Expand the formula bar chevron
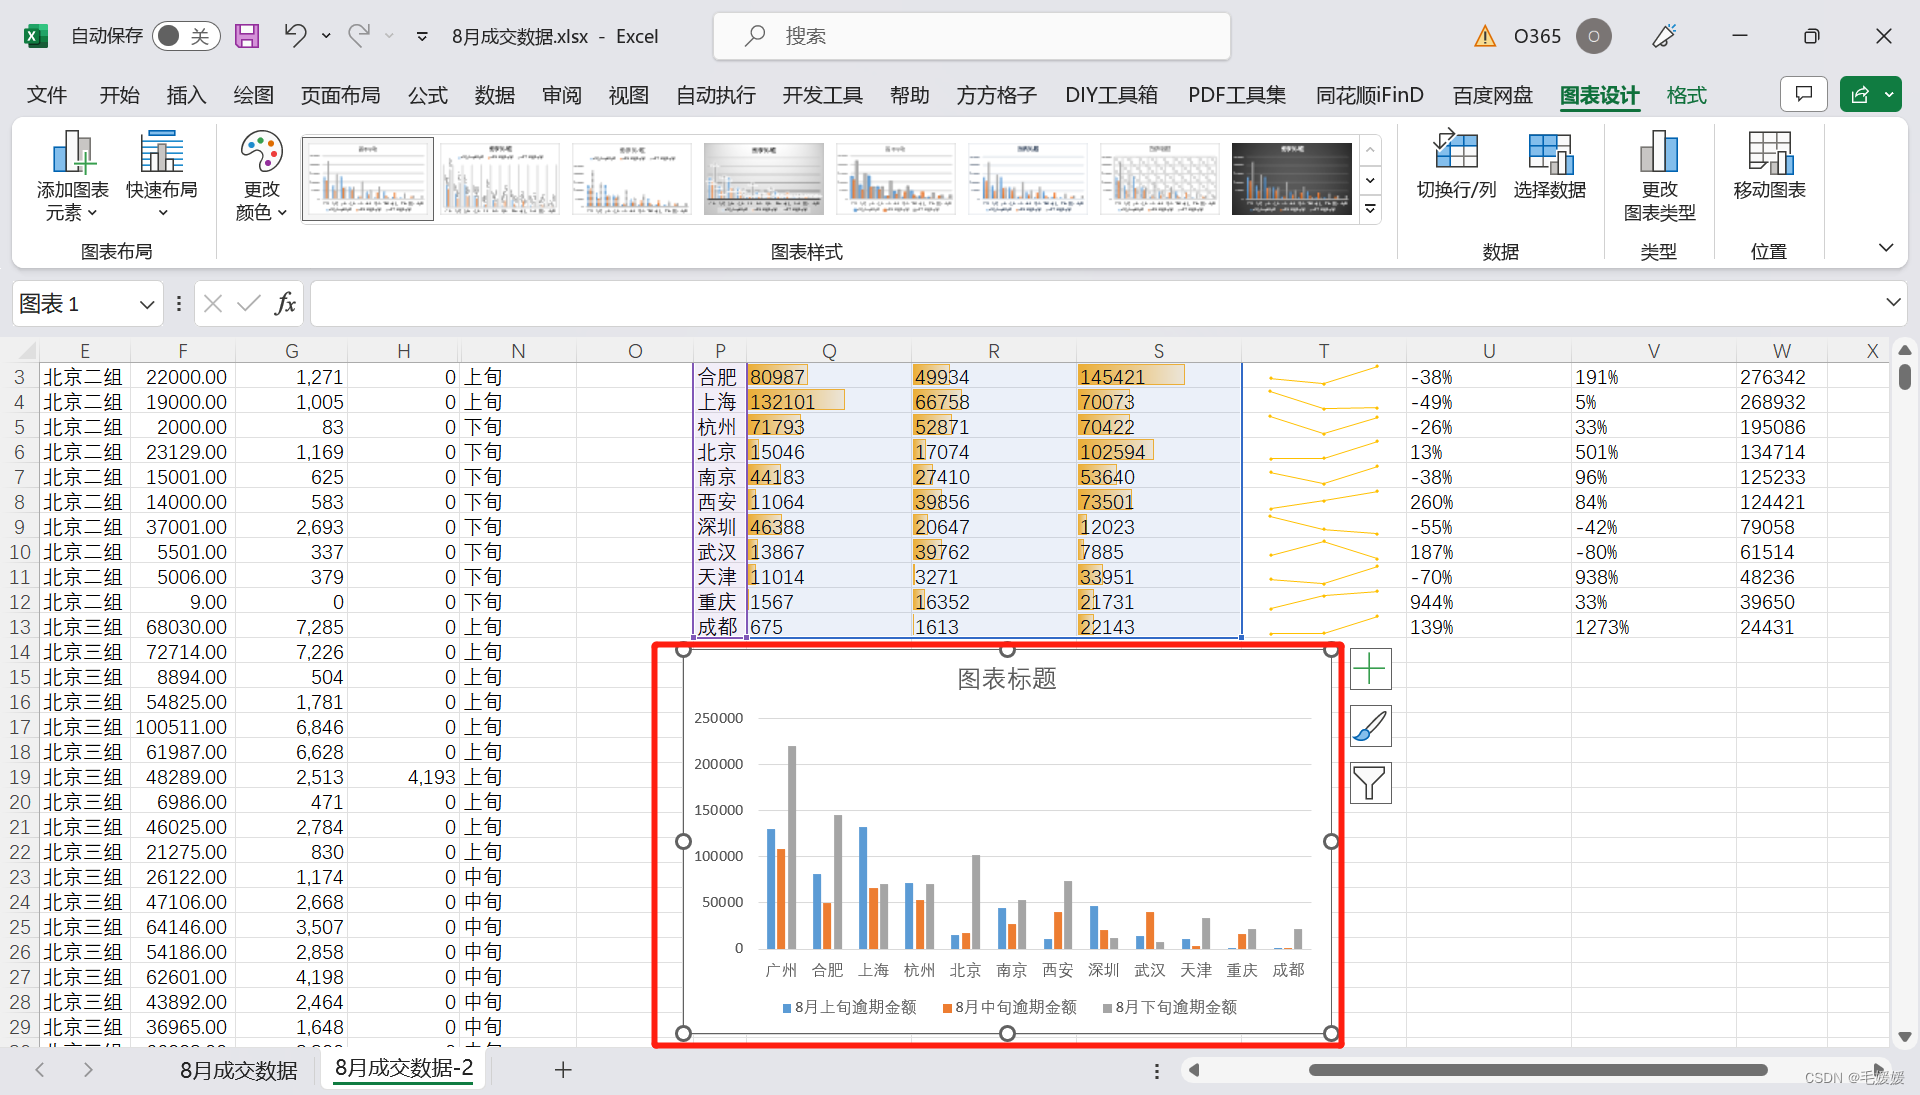This screenshot has height=1095, width=1920. [x=1893, y=302]
